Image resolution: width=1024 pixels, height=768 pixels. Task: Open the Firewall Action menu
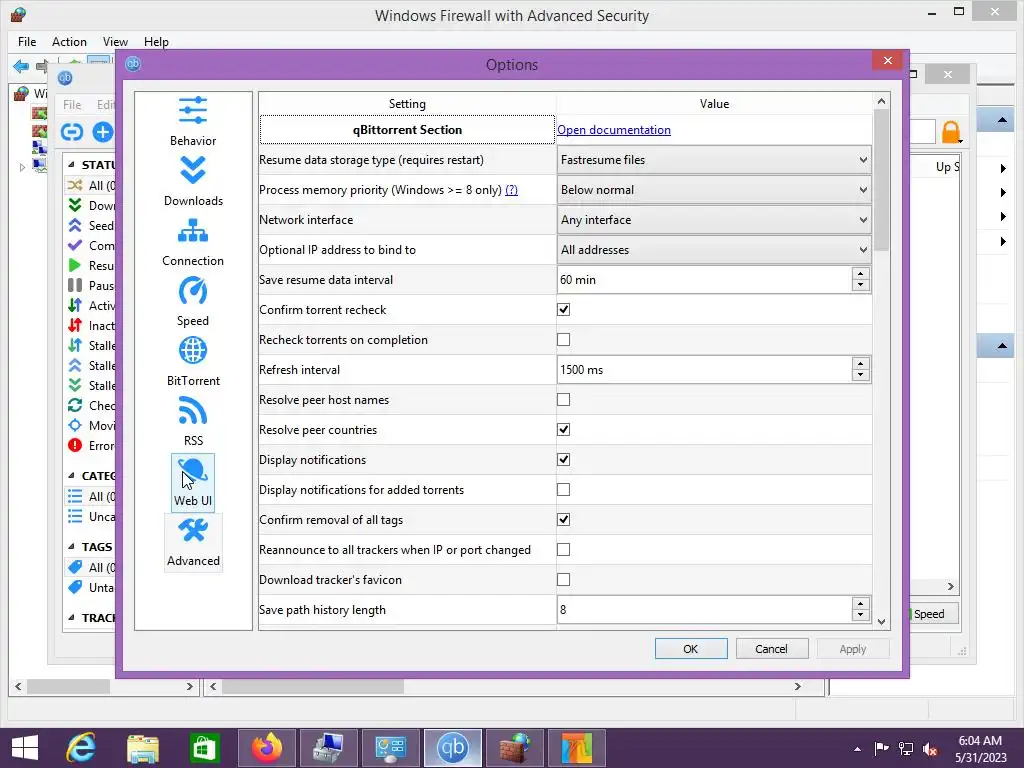click(69, 42)
